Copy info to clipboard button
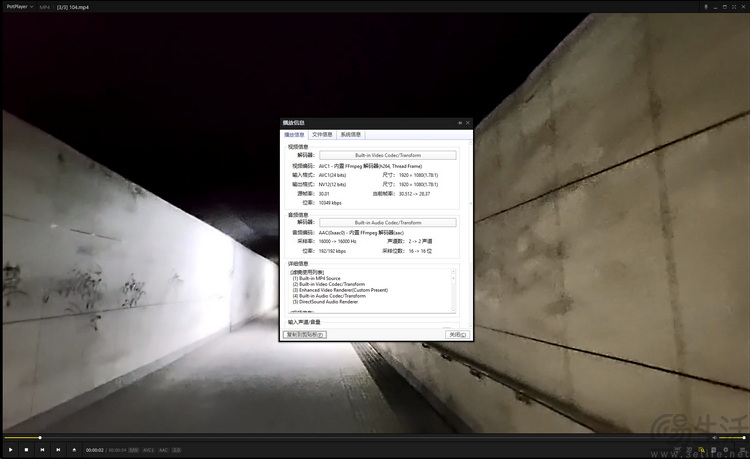Viewport: 750px width, 459px height. 305,334
